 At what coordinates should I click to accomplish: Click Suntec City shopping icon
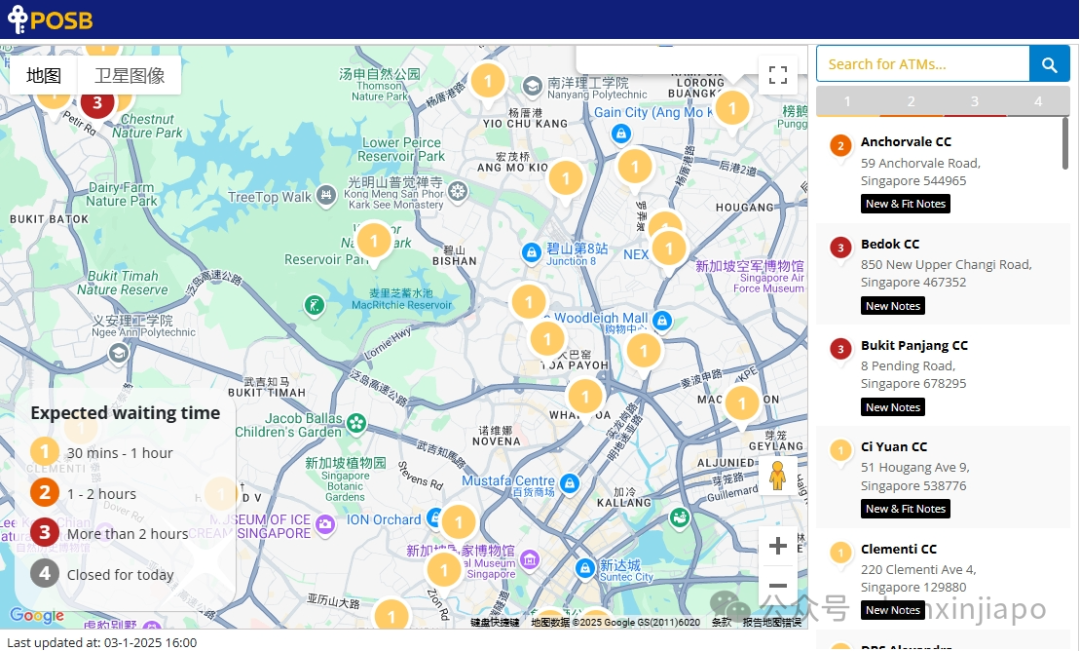585,568
